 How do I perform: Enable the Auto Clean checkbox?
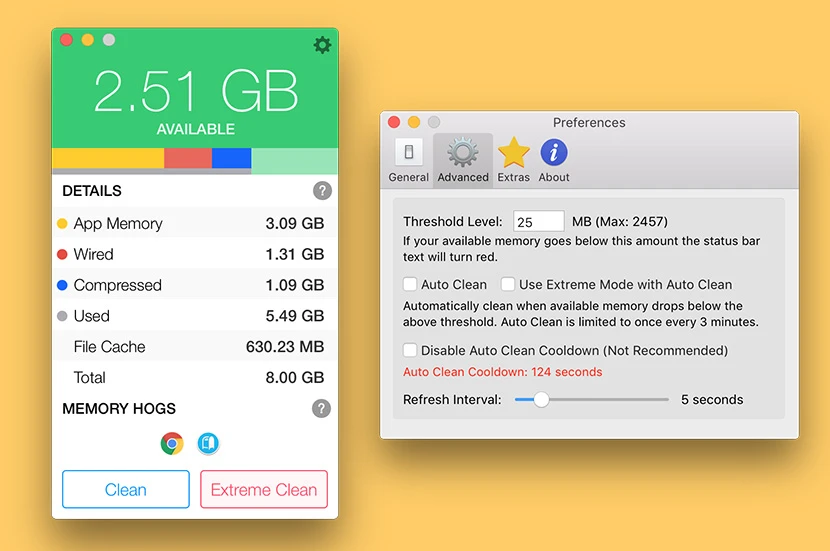pyautogui.click(x=410, y=285)
